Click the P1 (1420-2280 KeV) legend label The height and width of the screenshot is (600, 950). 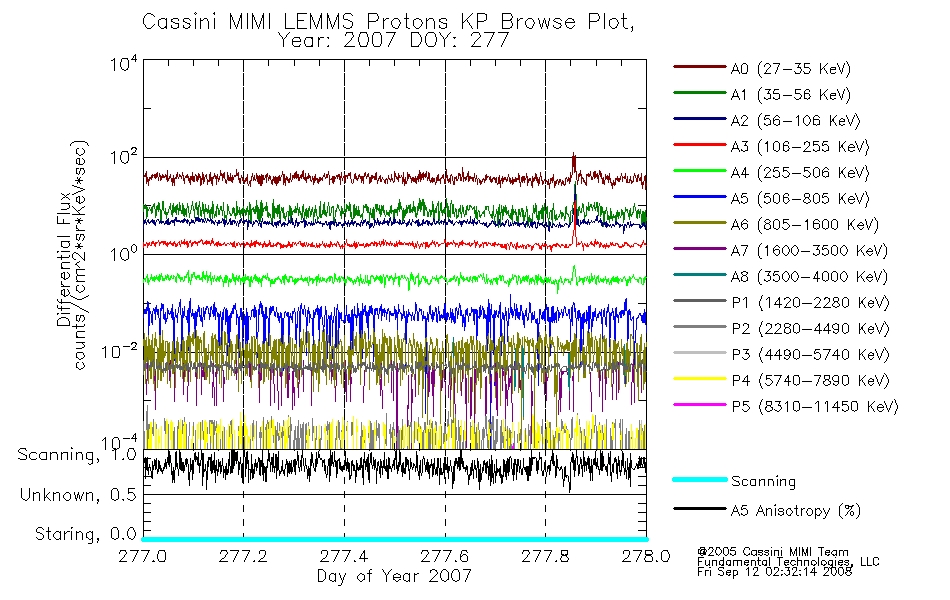810,303
